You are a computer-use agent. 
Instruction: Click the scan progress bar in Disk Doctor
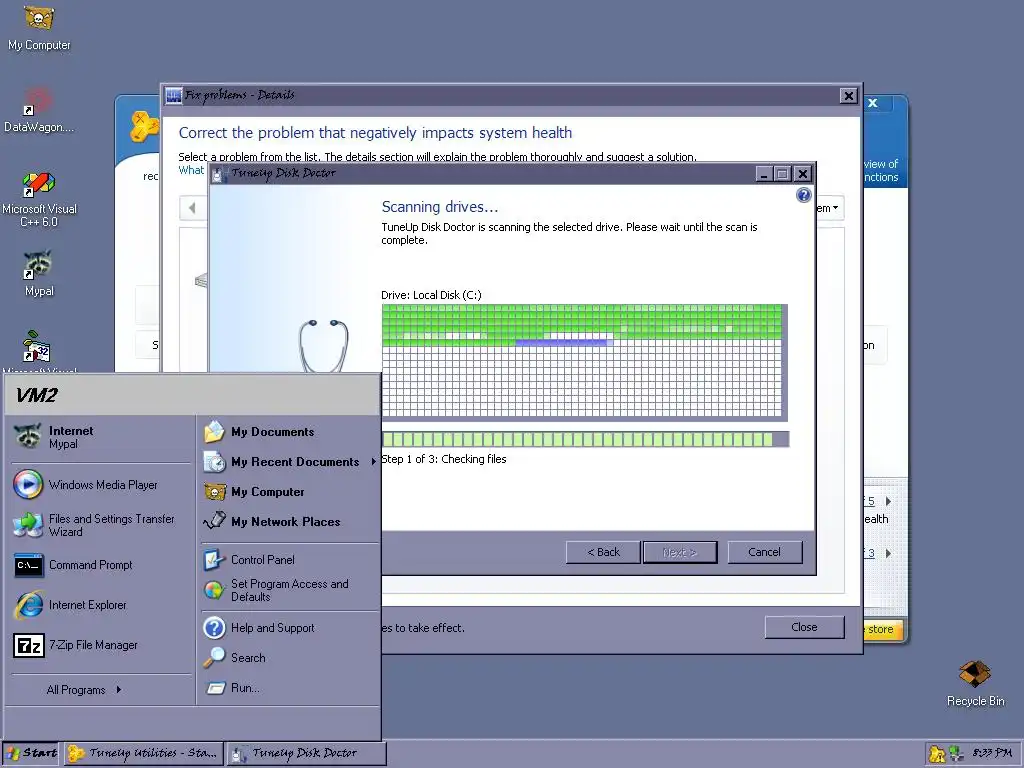click(585, 440)
